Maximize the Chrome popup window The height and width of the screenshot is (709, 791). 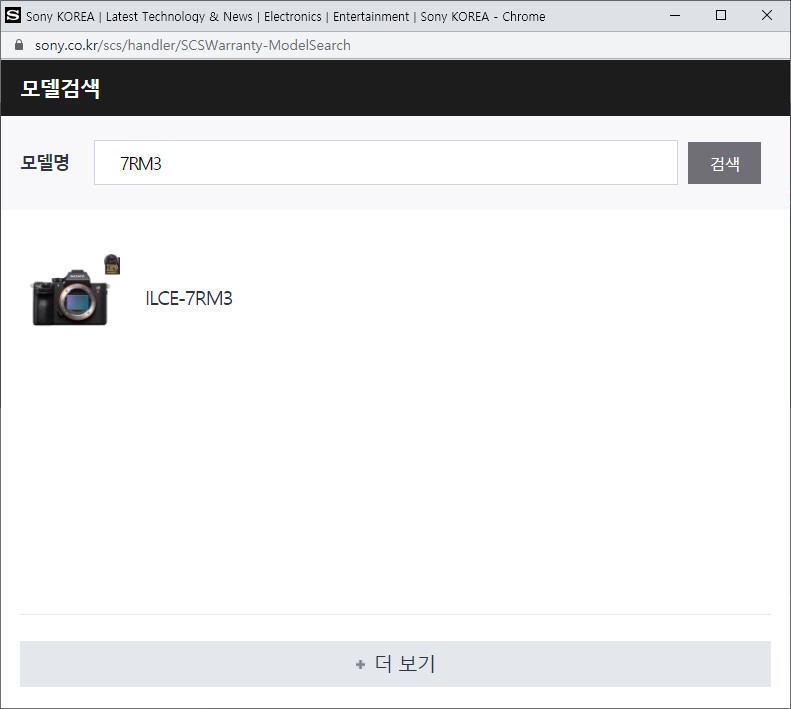721,16
